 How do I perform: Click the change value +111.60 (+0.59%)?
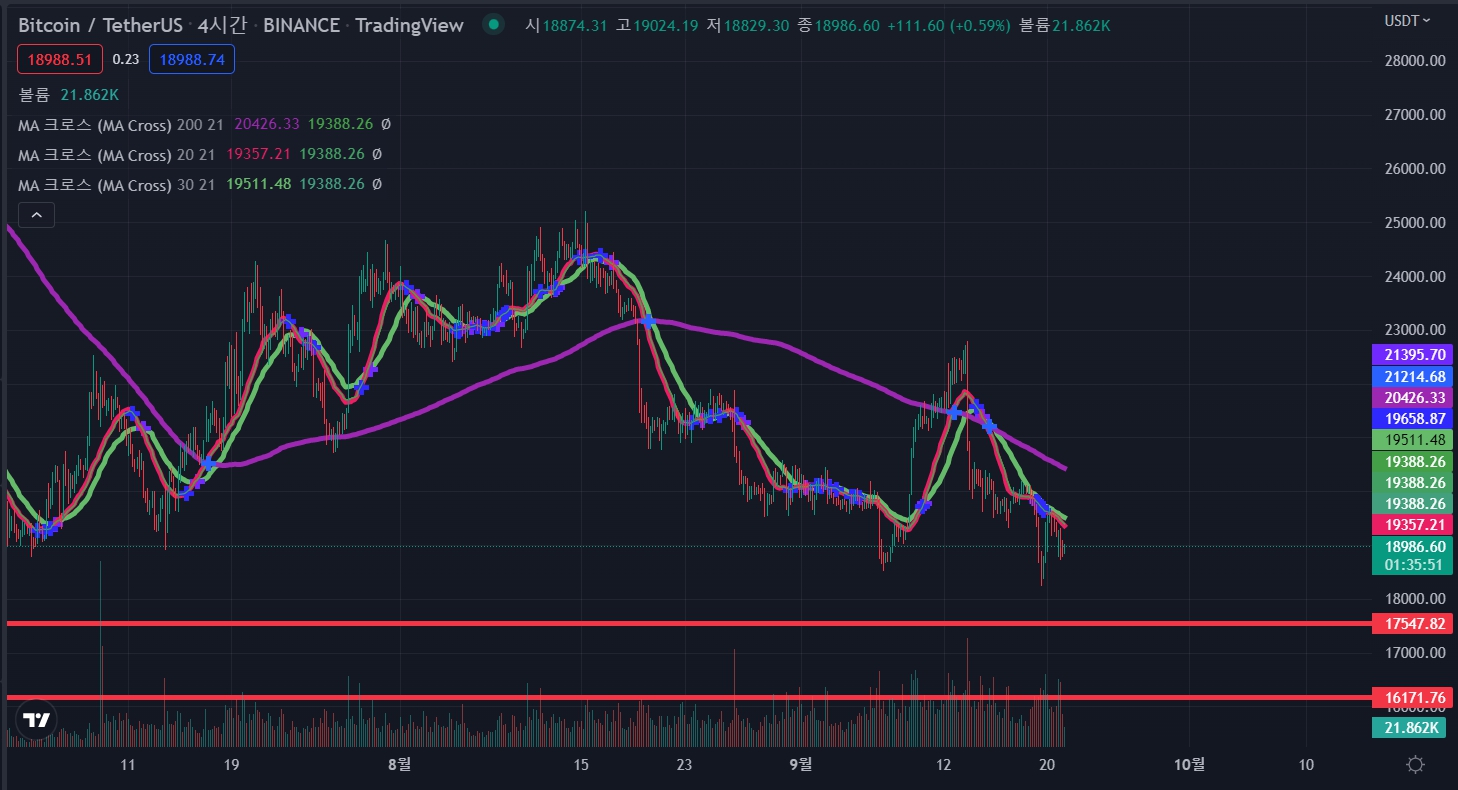(x=949, y=25)
